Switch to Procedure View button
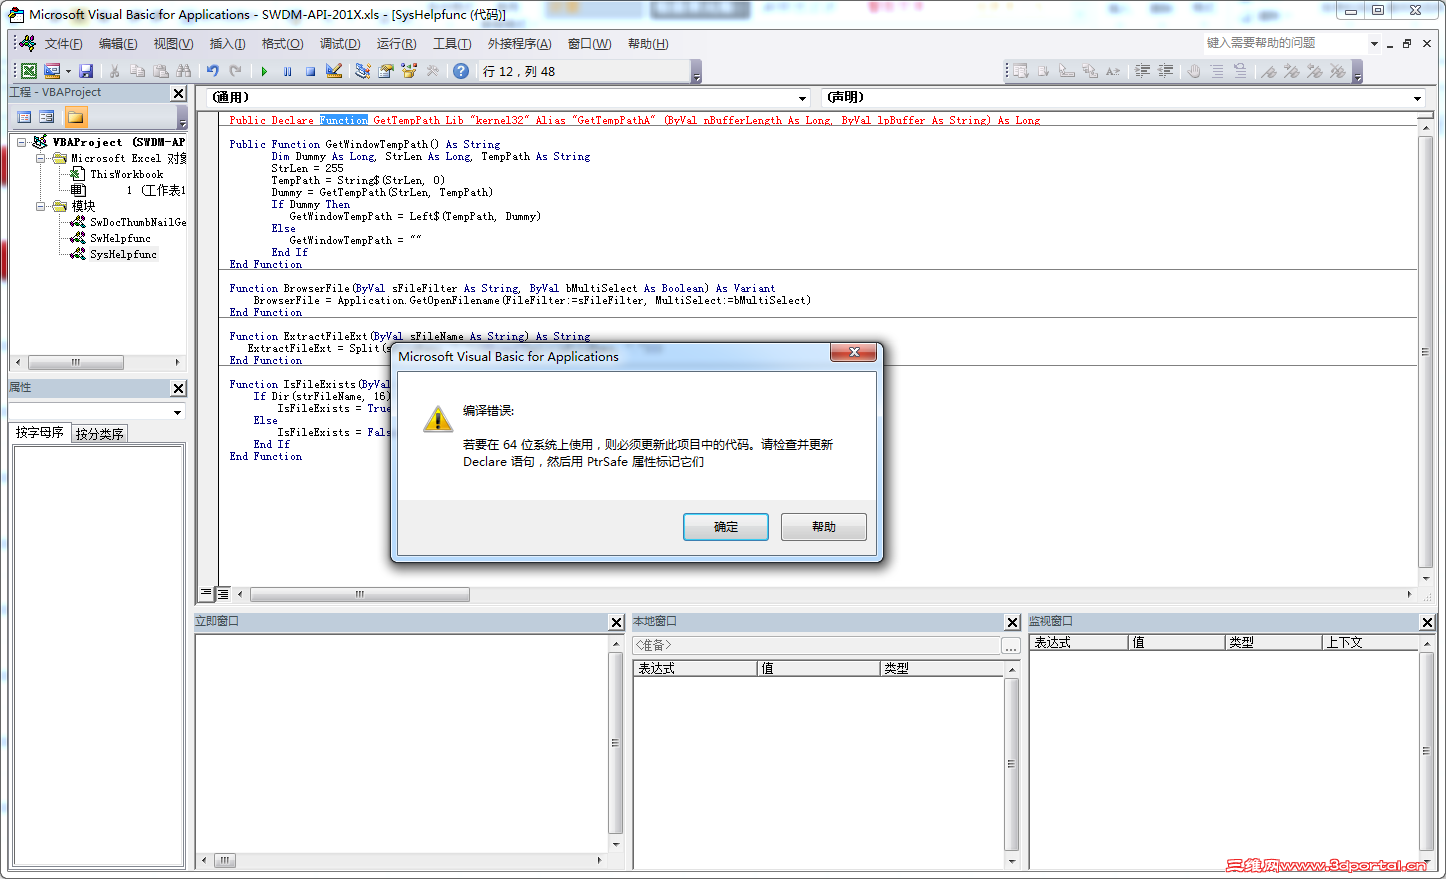Viewport: 1446px width, 879px height. [206, 593]
